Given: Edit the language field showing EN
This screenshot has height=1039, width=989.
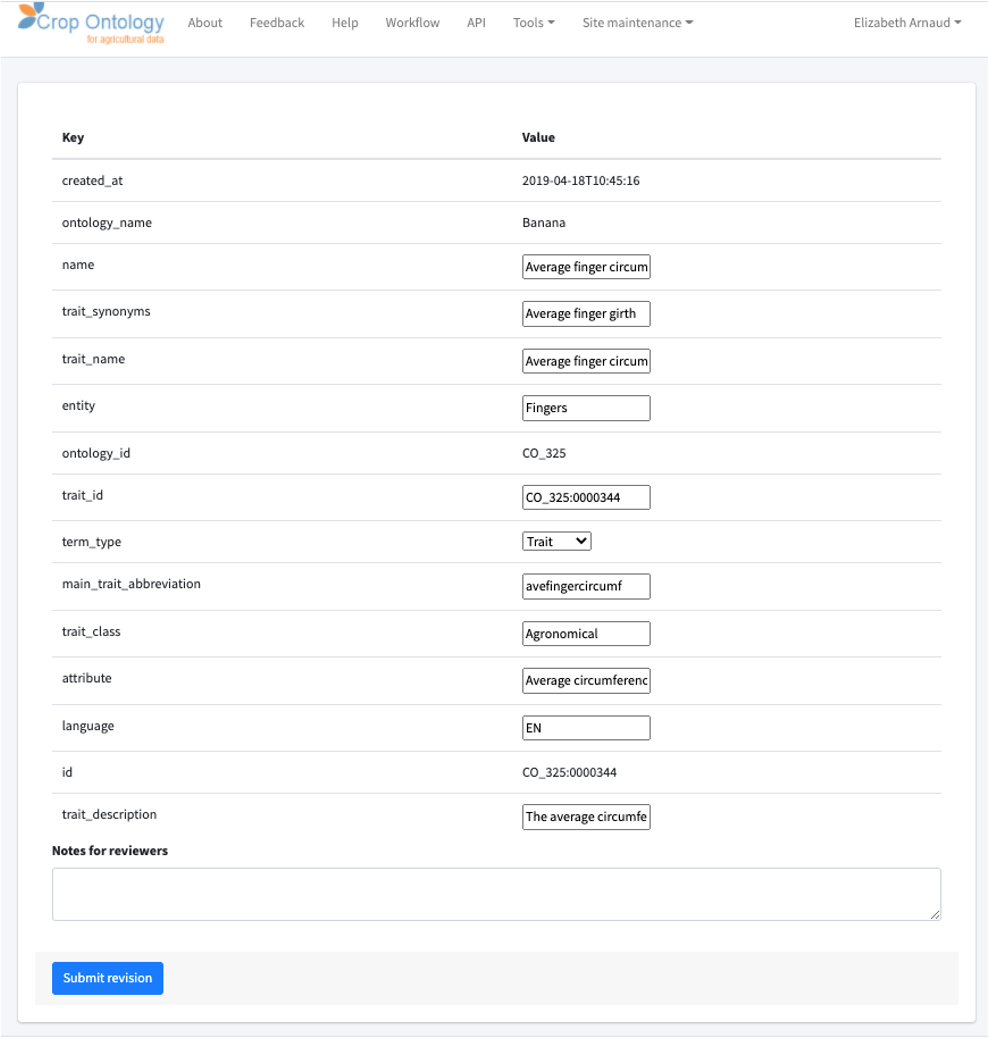Looking at the screenshot, I should 586,728.
